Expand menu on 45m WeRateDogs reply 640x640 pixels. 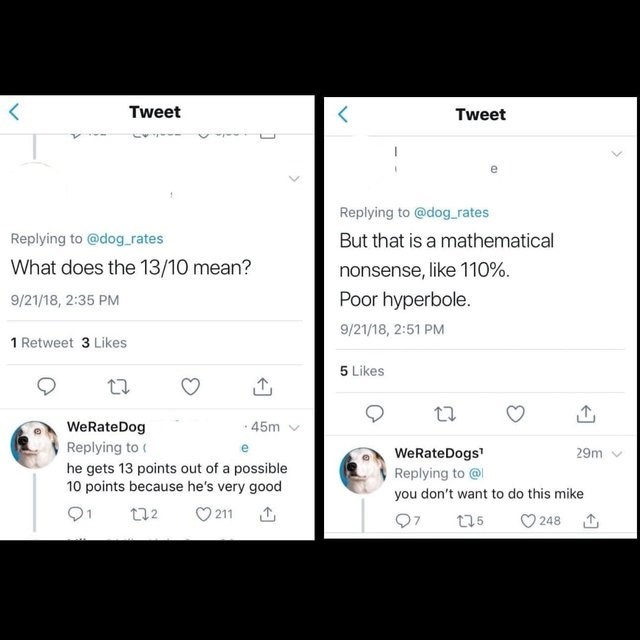[x=294, y=427]
